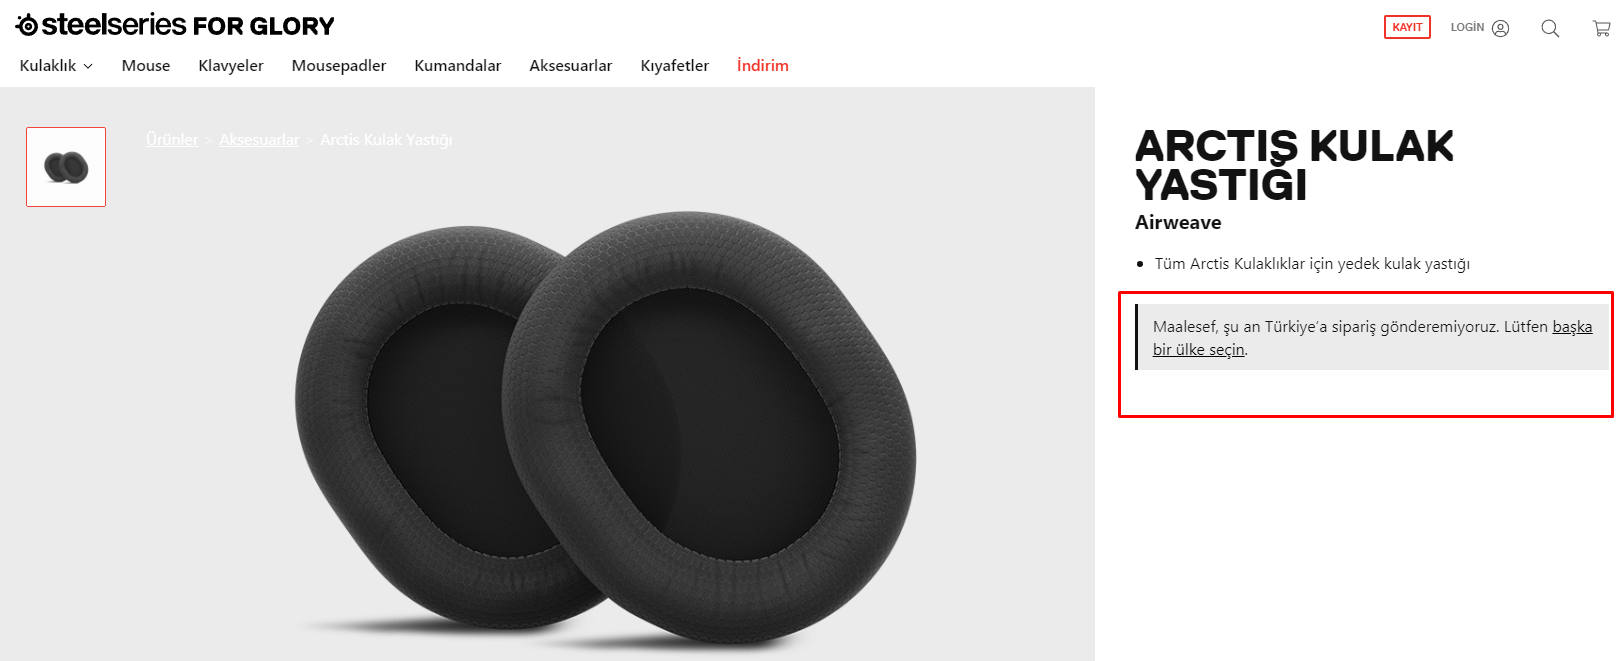
Task: Select the ear cushion thumbnail image
Action: tap(66, 167)
